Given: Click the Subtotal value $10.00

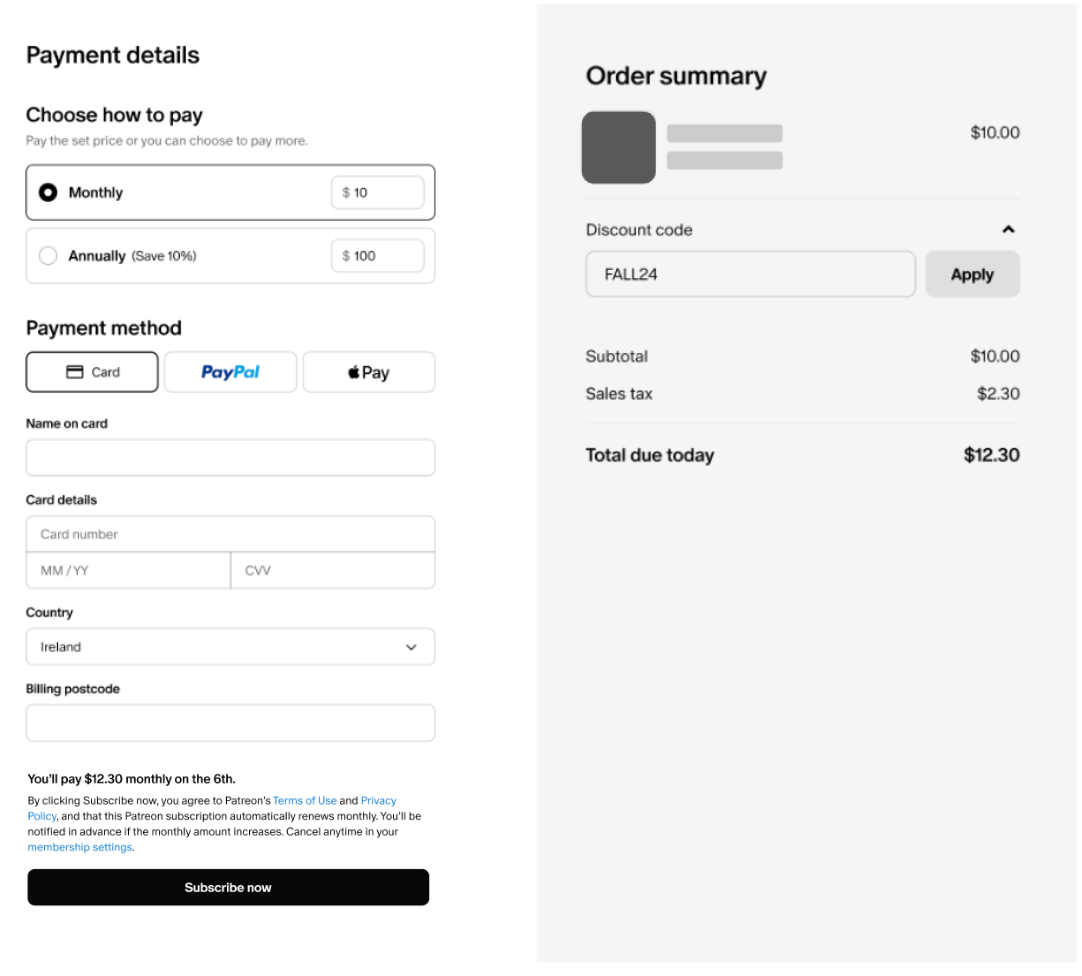Looking at the screenshot, I should [995, 357].
